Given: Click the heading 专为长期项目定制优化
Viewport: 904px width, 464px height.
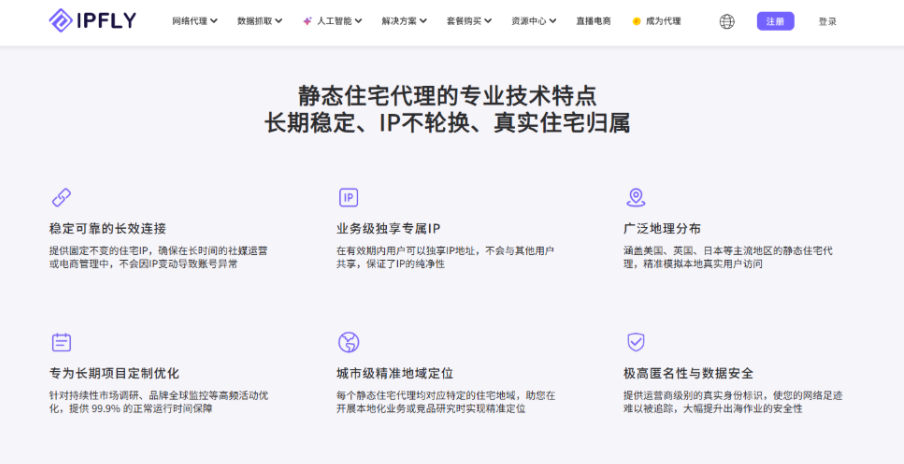Looking at the screenshot, I should pos(114,374).
